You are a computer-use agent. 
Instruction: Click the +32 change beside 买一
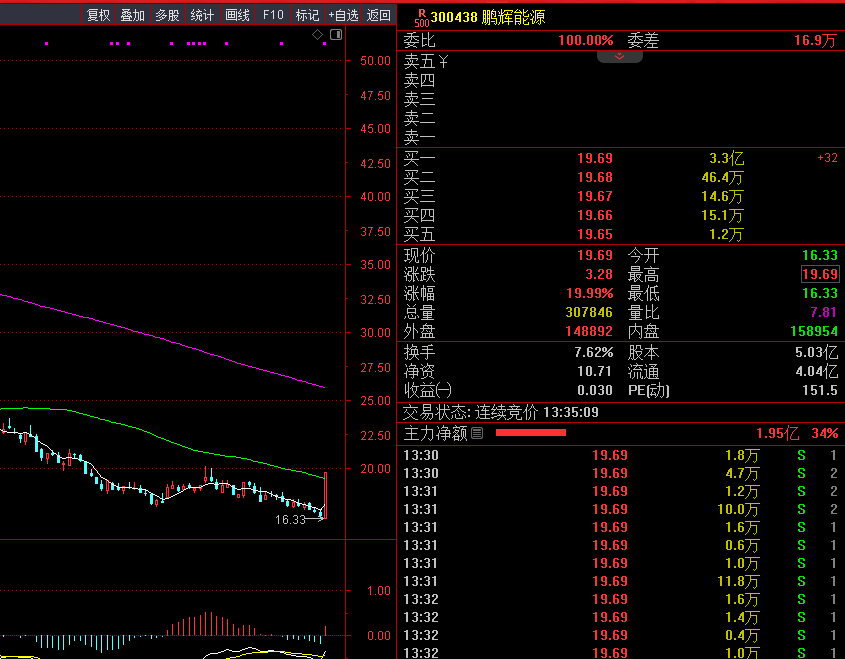coord(828,158)
